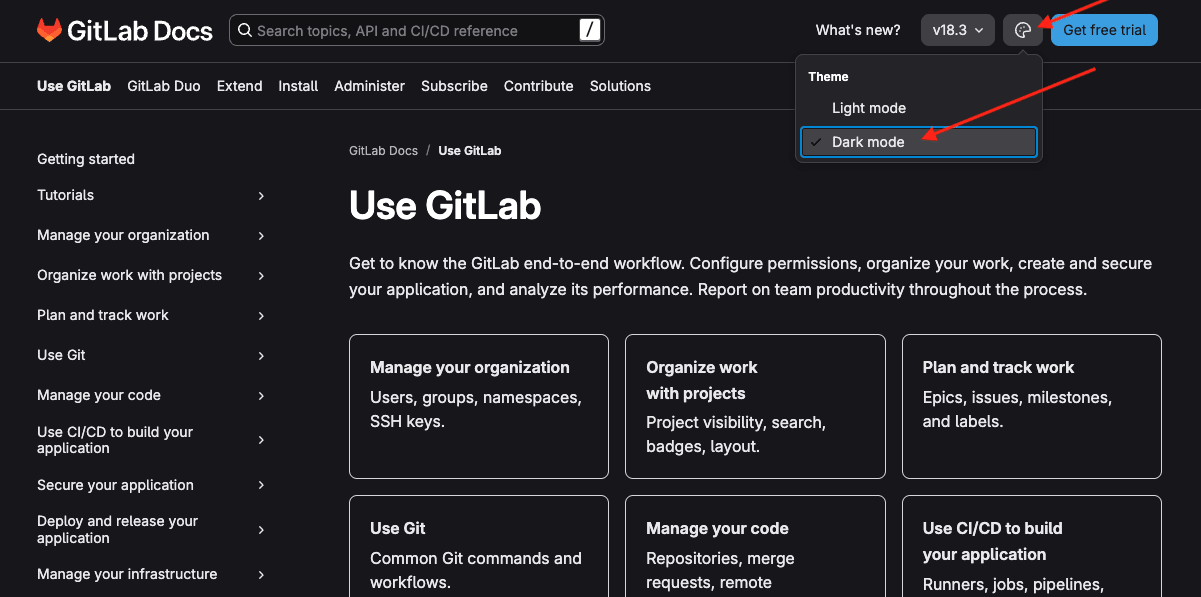Open Tutorials link in sidebar

65,195
